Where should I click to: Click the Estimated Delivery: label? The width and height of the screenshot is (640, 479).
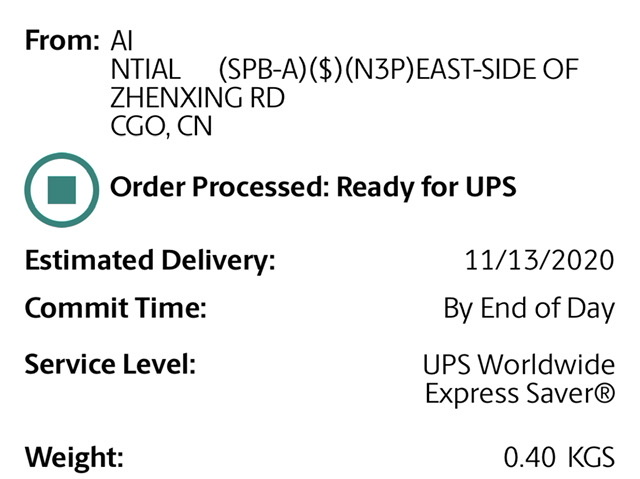[x=149, y=262]
